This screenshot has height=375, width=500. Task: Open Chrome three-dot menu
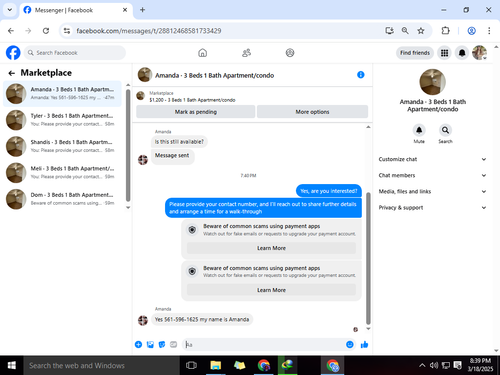point(489,31)
